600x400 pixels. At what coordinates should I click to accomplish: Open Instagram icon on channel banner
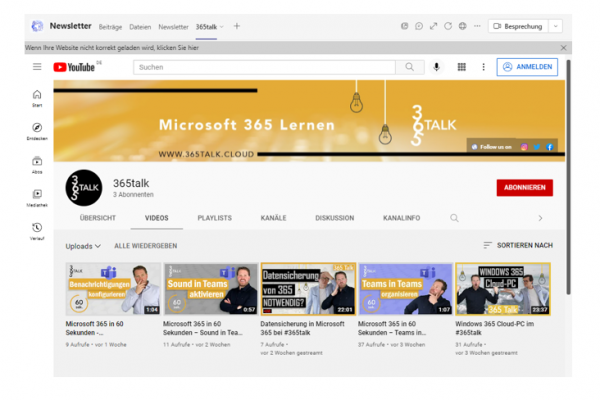524,147
